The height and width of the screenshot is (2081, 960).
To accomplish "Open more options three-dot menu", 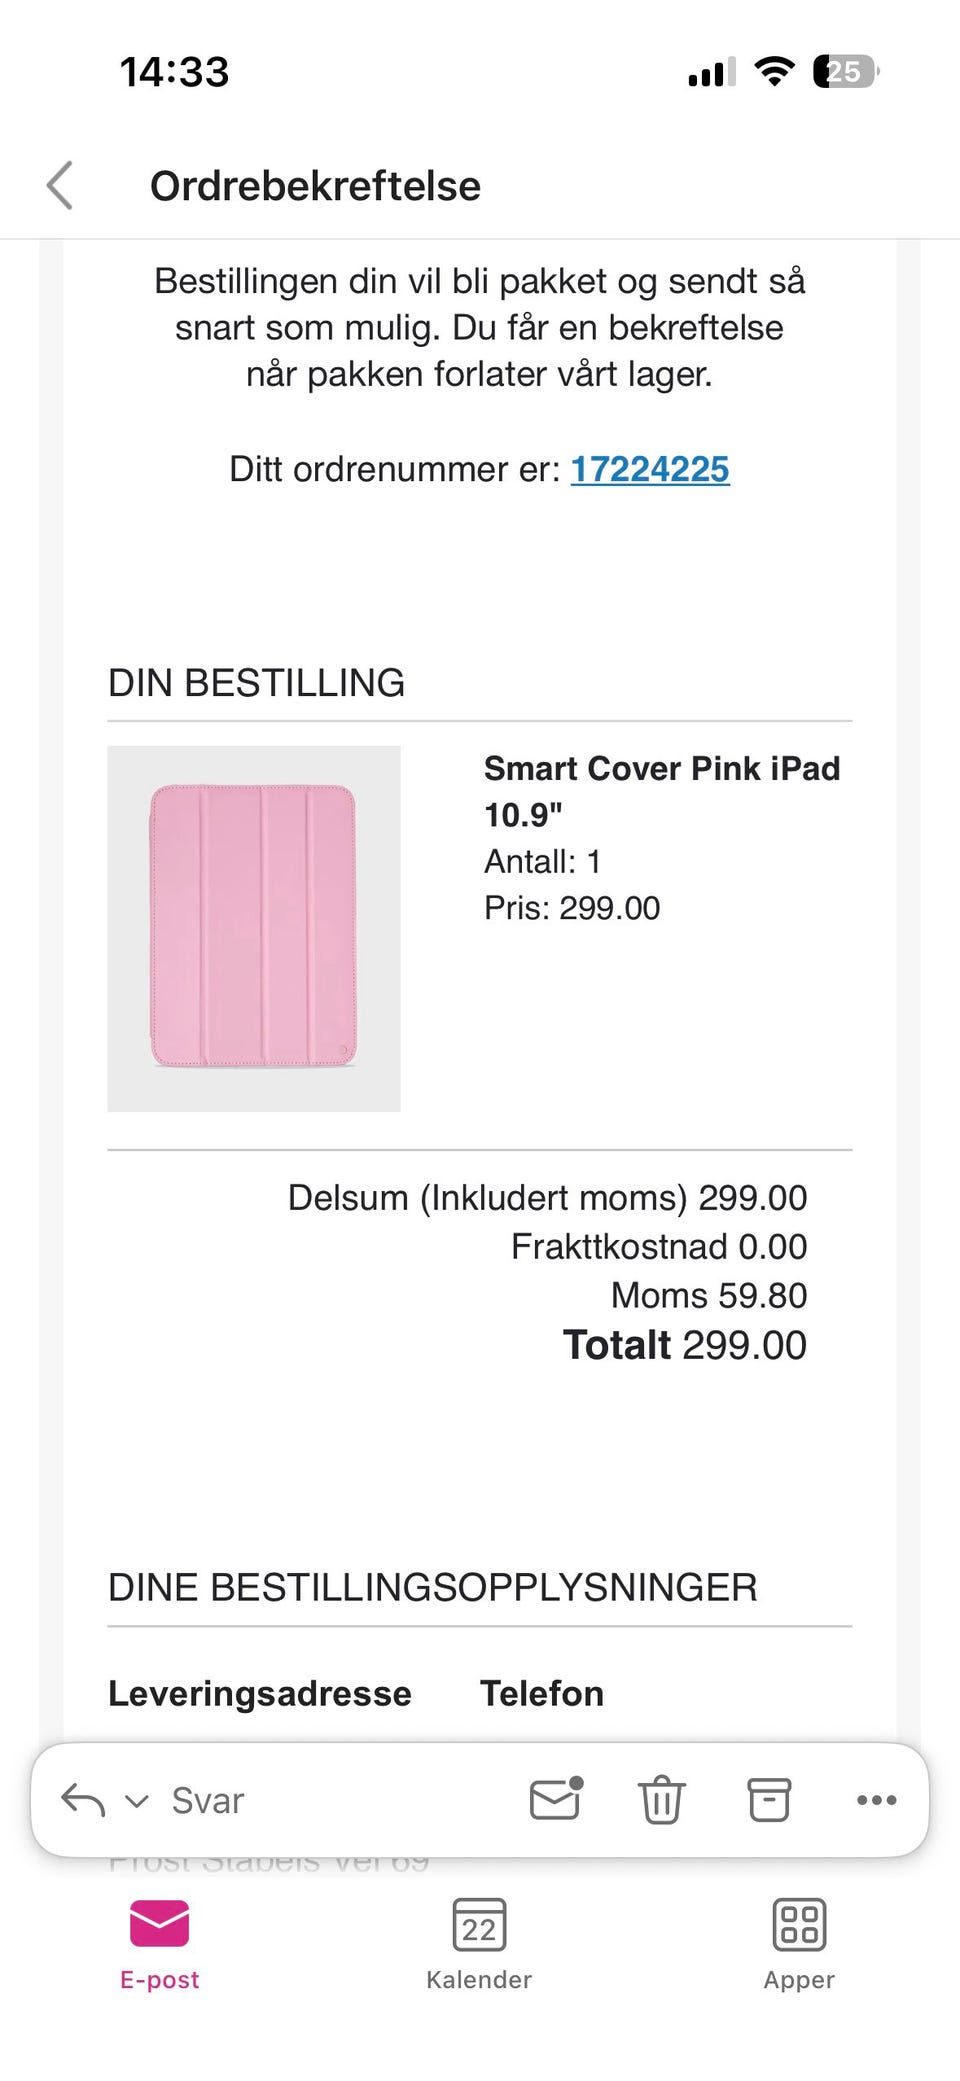I will [x=877, y=1800].
